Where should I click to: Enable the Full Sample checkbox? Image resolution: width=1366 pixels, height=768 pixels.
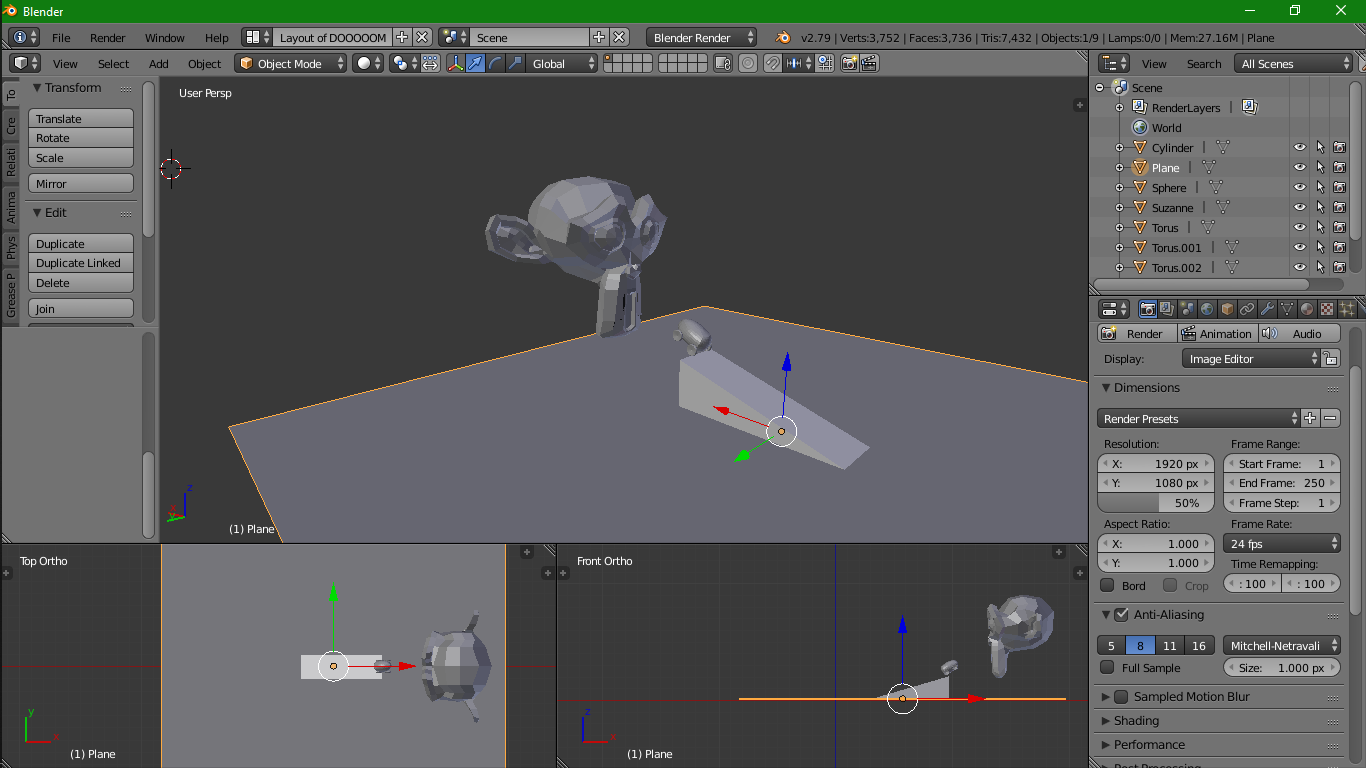pos(1107,668)
